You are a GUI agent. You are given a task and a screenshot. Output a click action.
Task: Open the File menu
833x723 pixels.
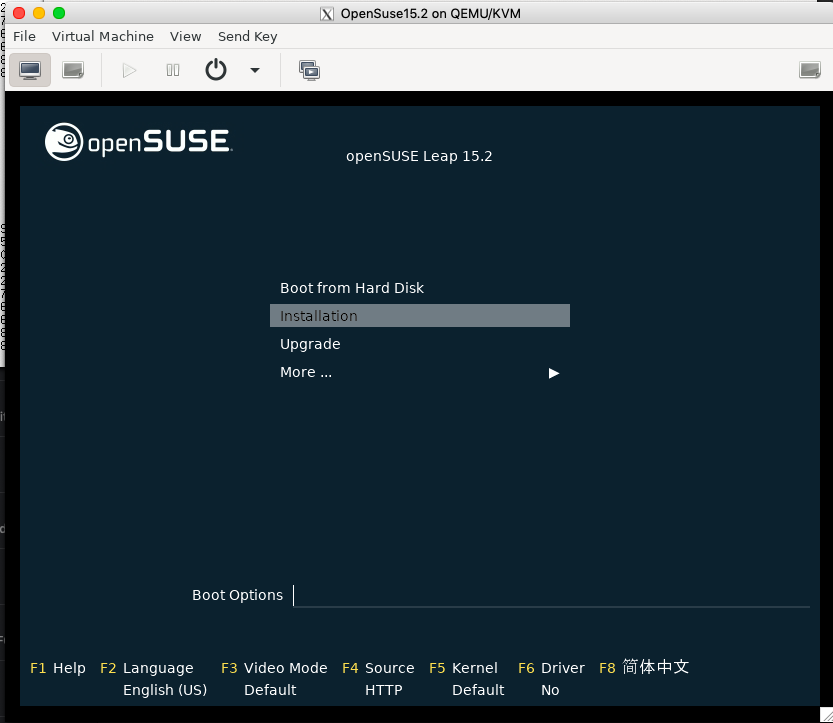pos(24,36)
